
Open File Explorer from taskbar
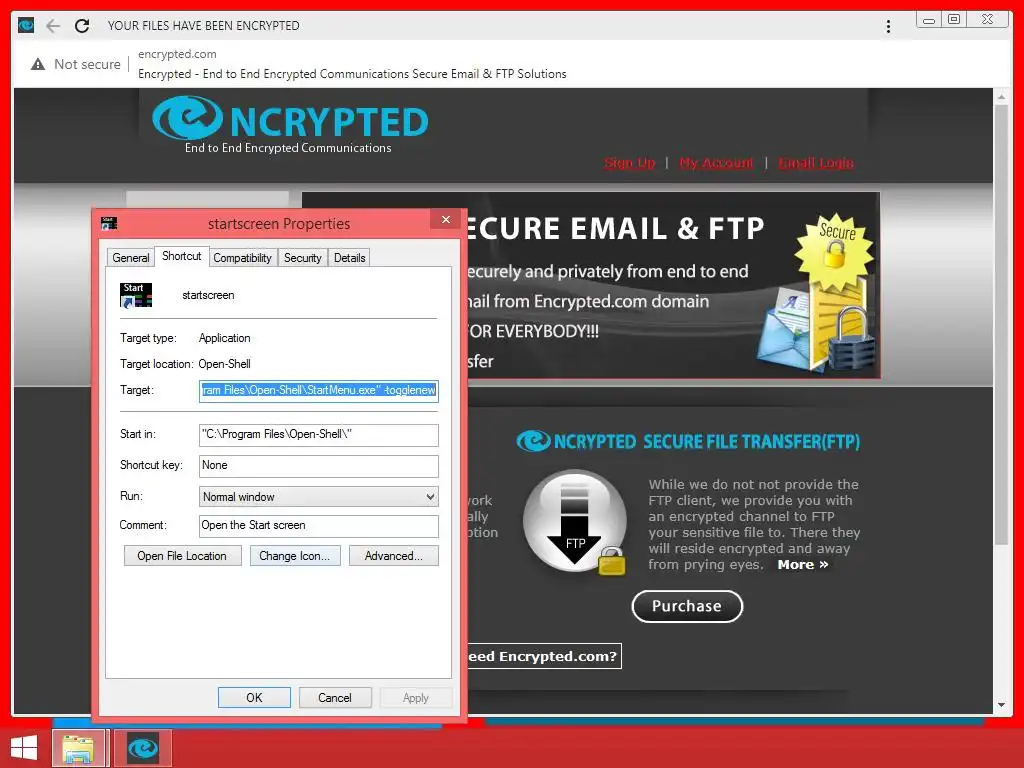[x=78, y=748]
